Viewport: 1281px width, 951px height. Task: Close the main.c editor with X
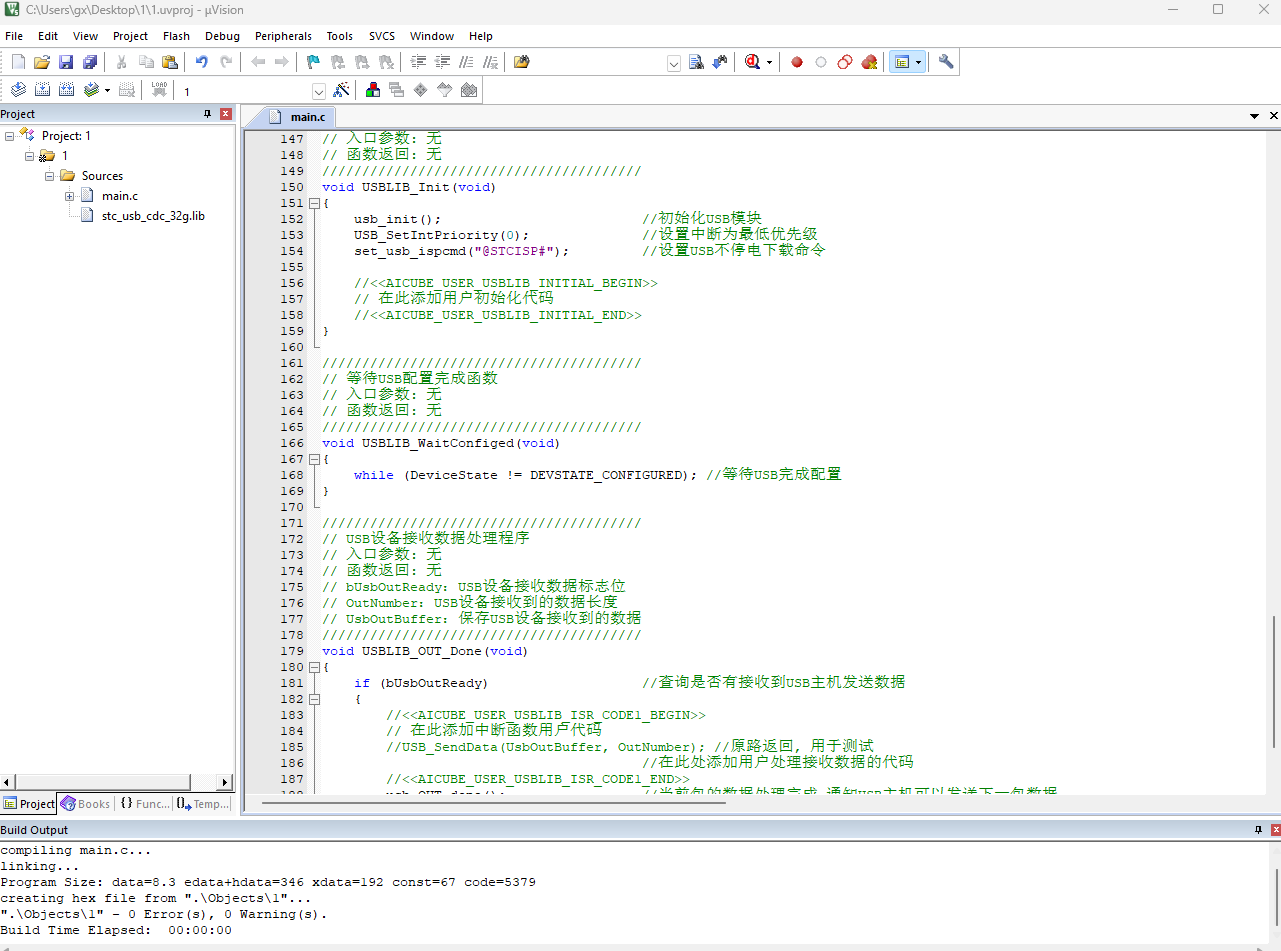tap(1274, 116)
